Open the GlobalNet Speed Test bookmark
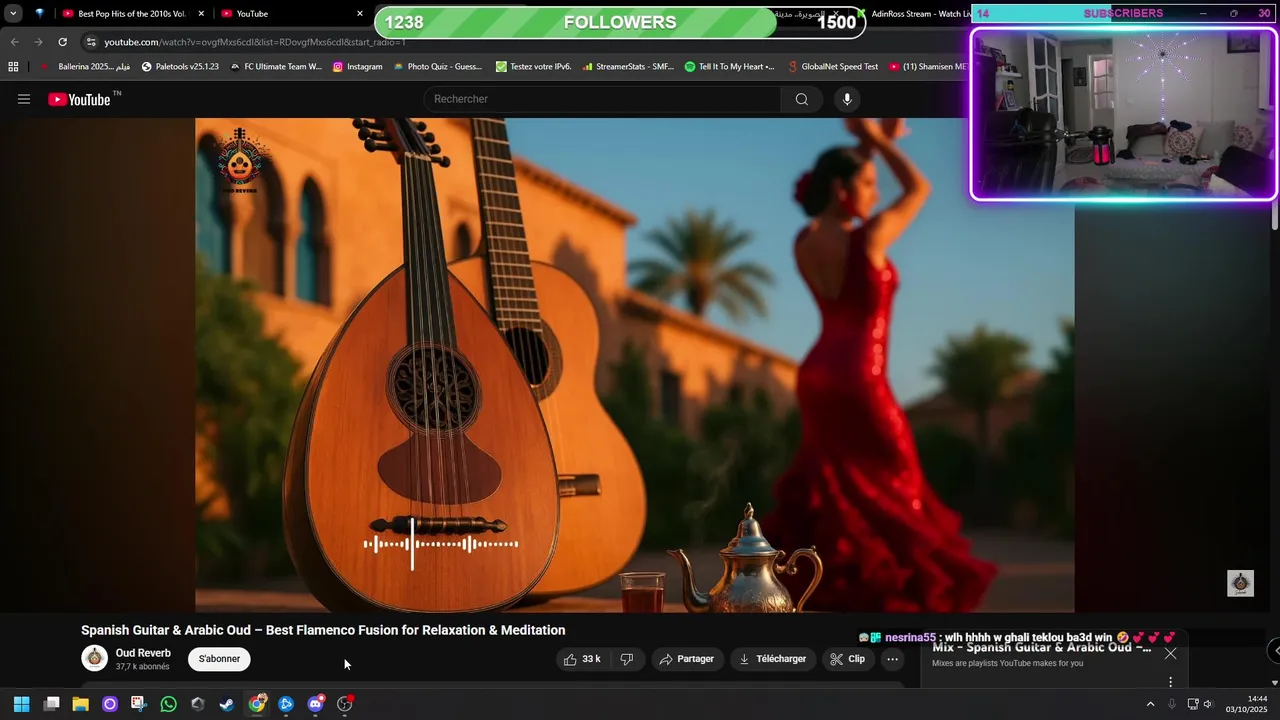Image resolution: width=1280 pixels, height=720 pixels. [x=833, y=67]
